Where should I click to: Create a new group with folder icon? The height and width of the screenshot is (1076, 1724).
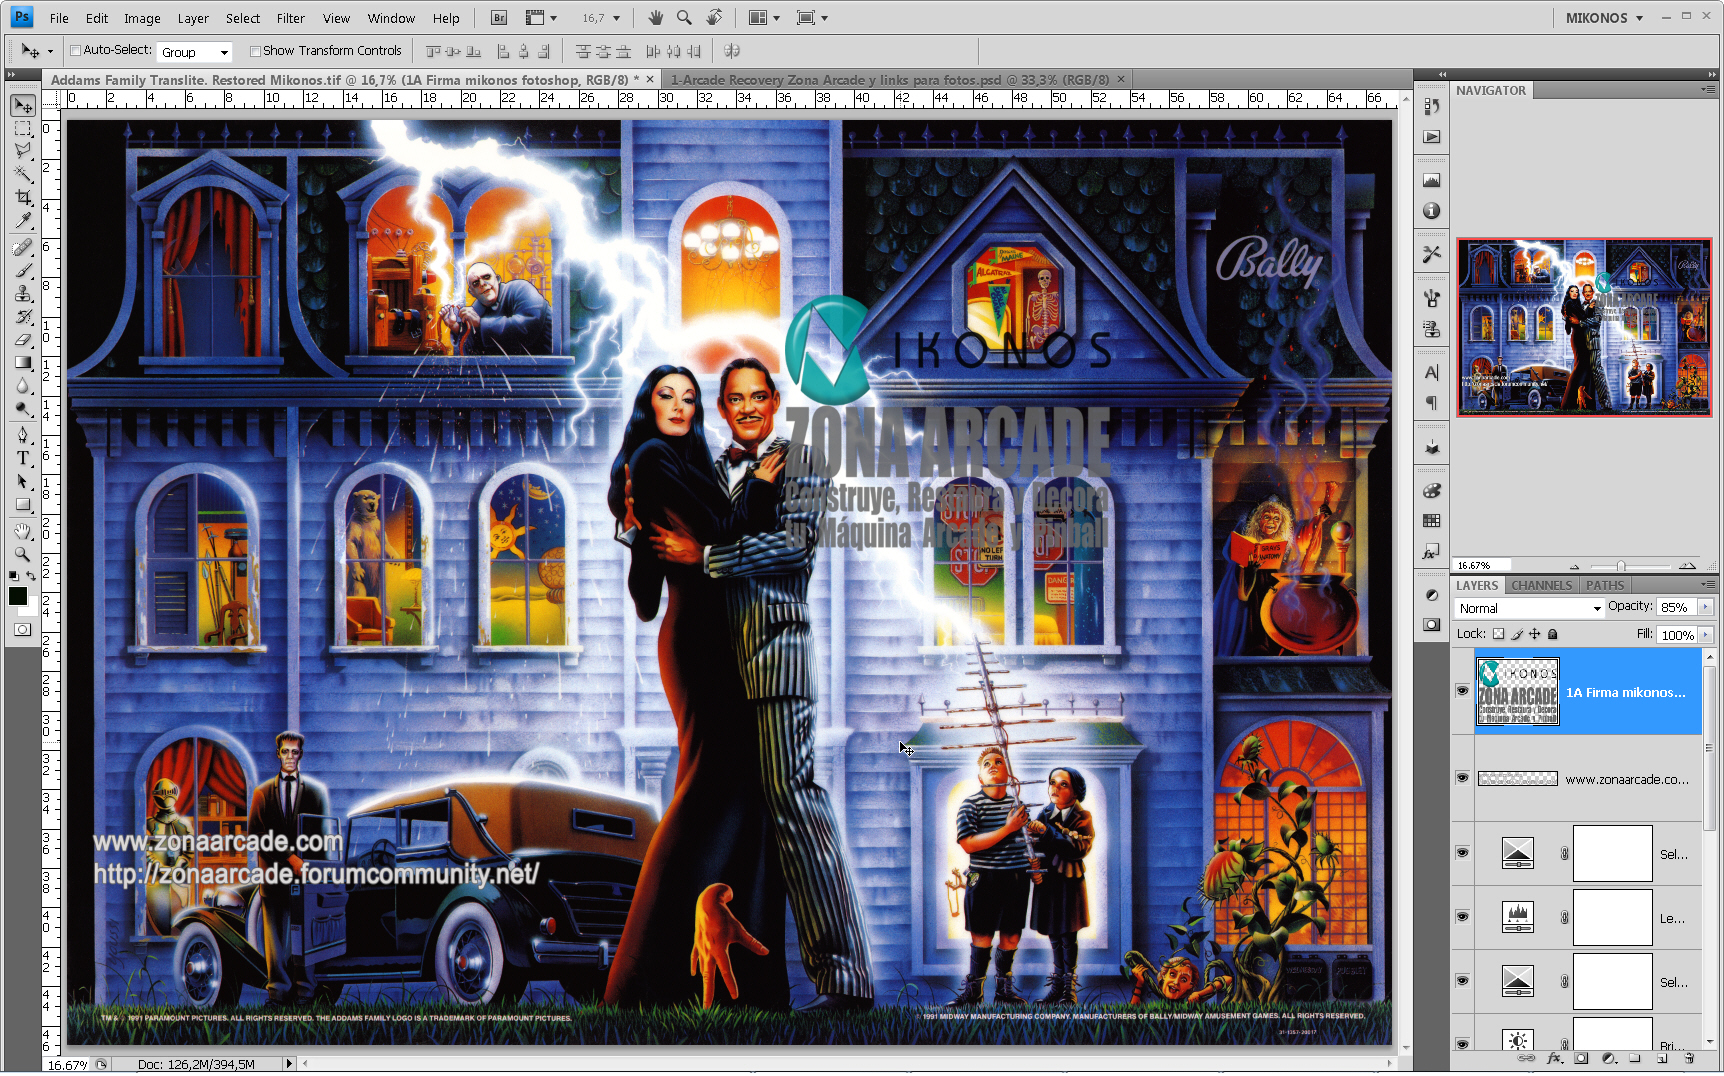coord(1634,1058)
